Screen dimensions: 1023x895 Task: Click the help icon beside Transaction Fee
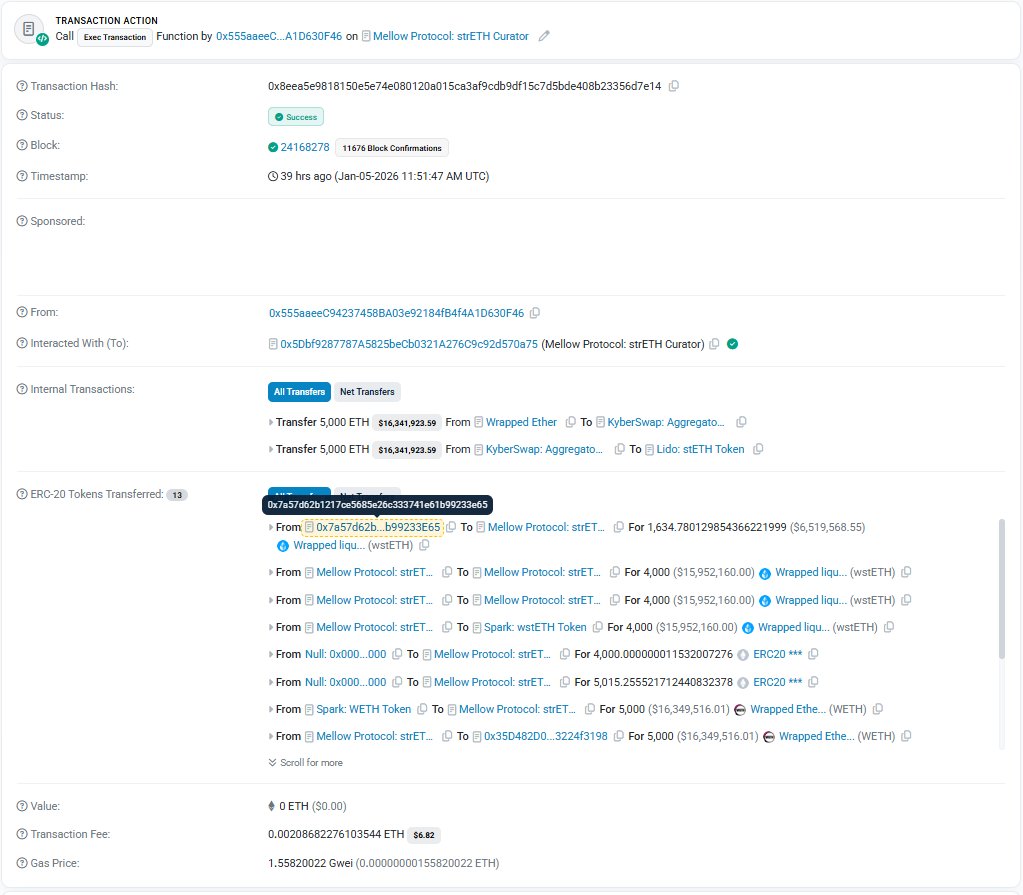pyautogui.click(x=22, y=834)
